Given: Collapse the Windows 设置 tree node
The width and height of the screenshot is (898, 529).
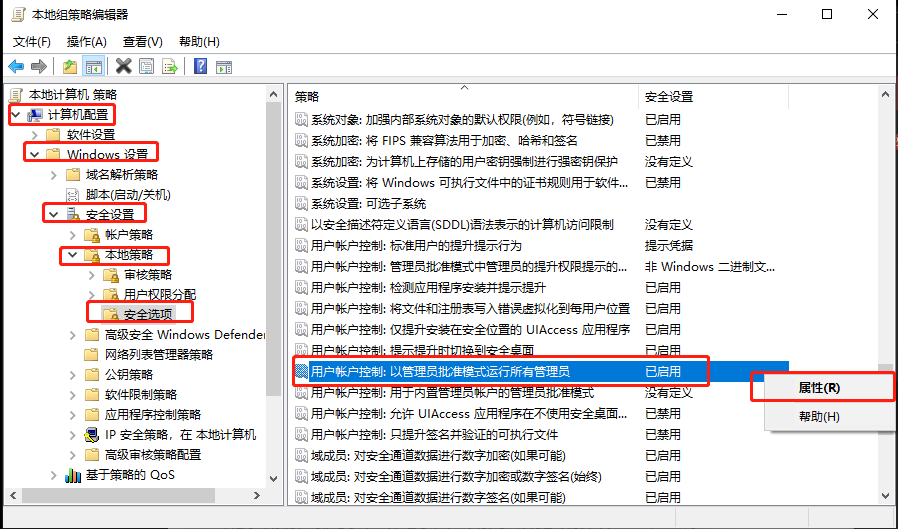Looking at the screenshot, I should coord(34,154).
